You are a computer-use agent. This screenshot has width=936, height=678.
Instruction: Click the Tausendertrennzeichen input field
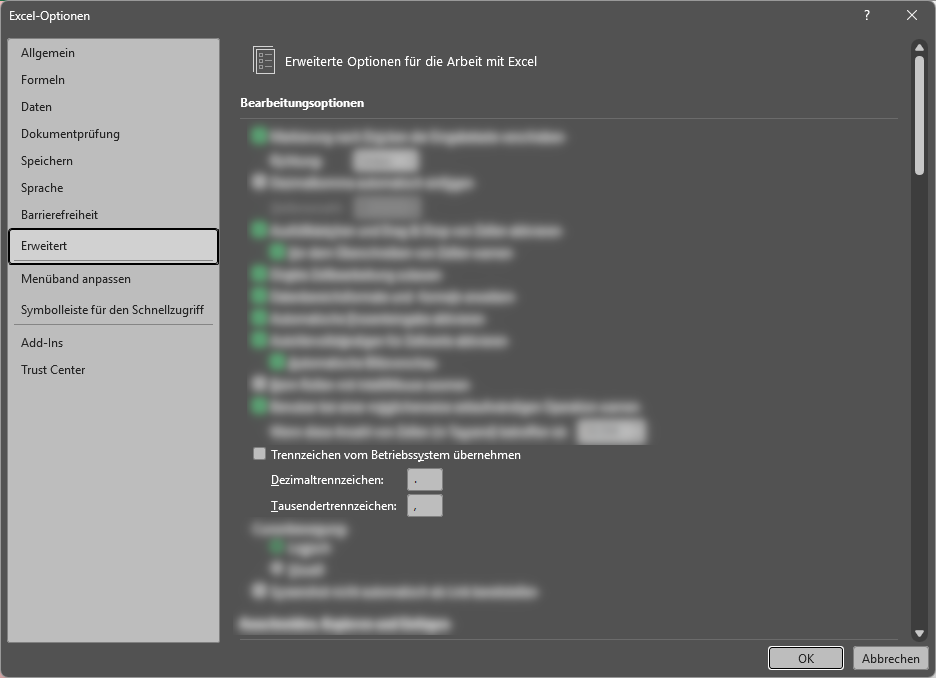pyautogui.click(x=424, y=506)
